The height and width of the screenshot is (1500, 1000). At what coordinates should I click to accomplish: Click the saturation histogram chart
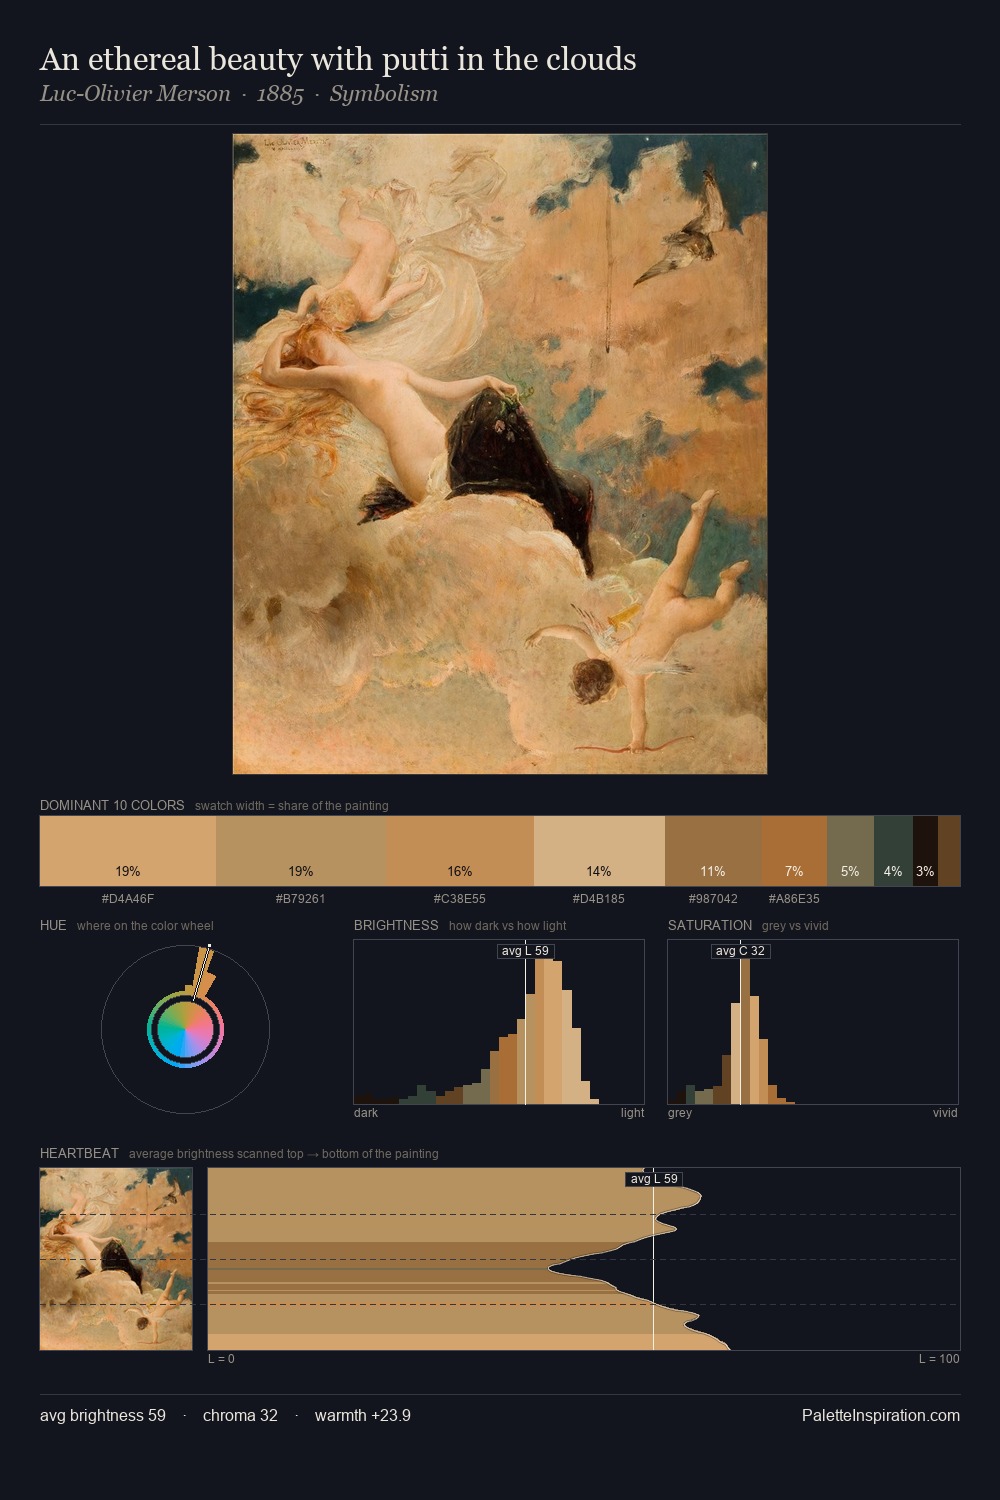tap(813, 1022)
